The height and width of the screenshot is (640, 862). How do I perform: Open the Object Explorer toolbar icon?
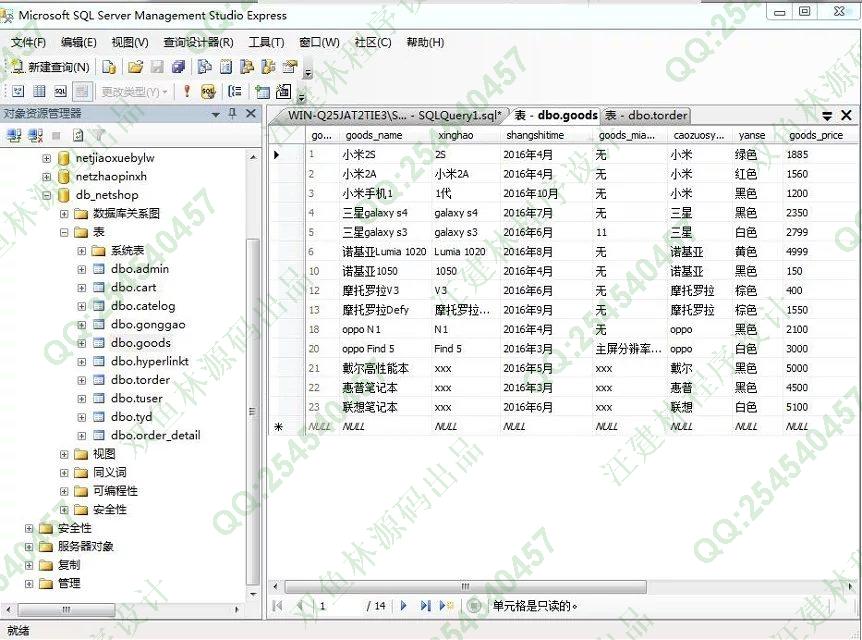click(247, 67)
